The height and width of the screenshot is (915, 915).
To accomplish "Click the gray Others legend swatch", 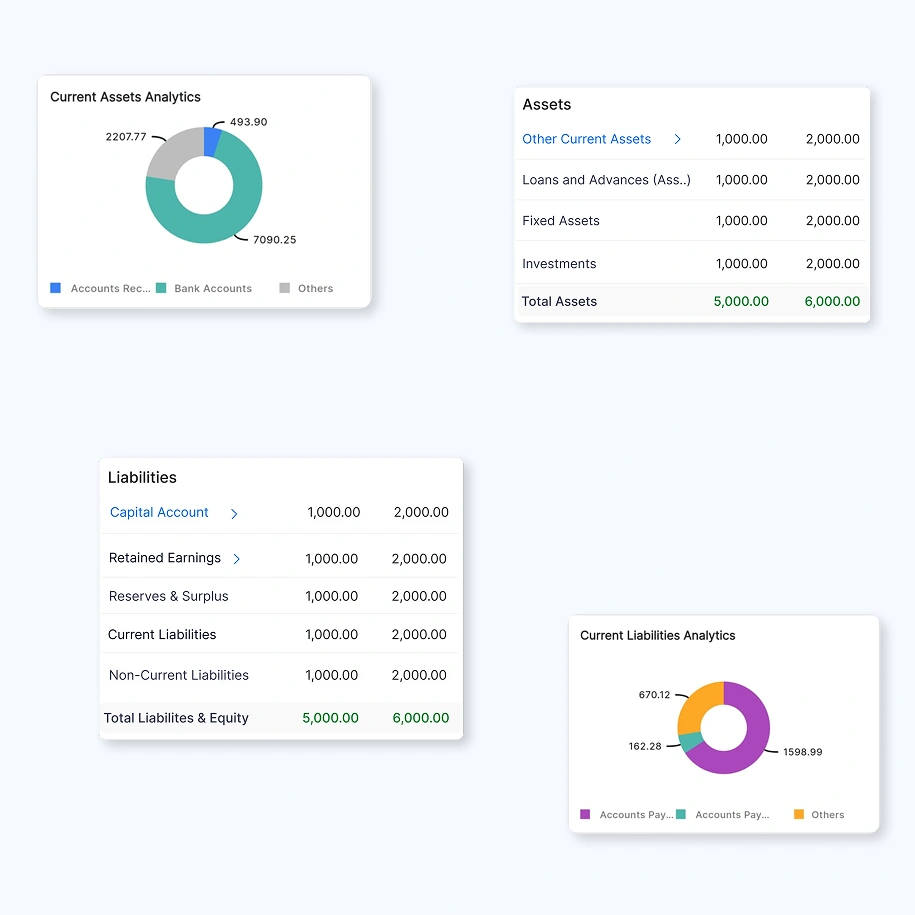I will click(x=285, y=288).
